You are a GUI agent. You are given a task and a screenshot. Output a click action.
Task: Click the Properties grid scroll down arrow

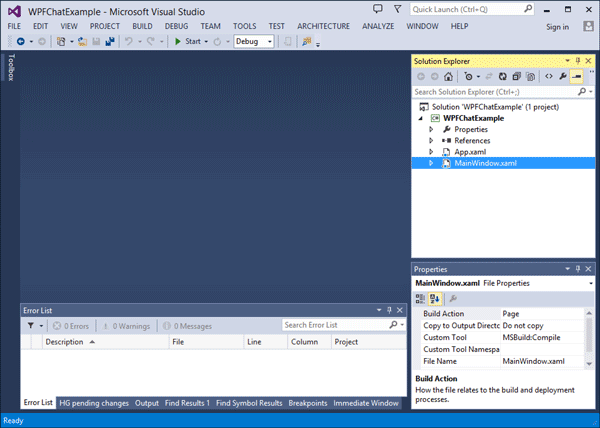pos(589,363)
